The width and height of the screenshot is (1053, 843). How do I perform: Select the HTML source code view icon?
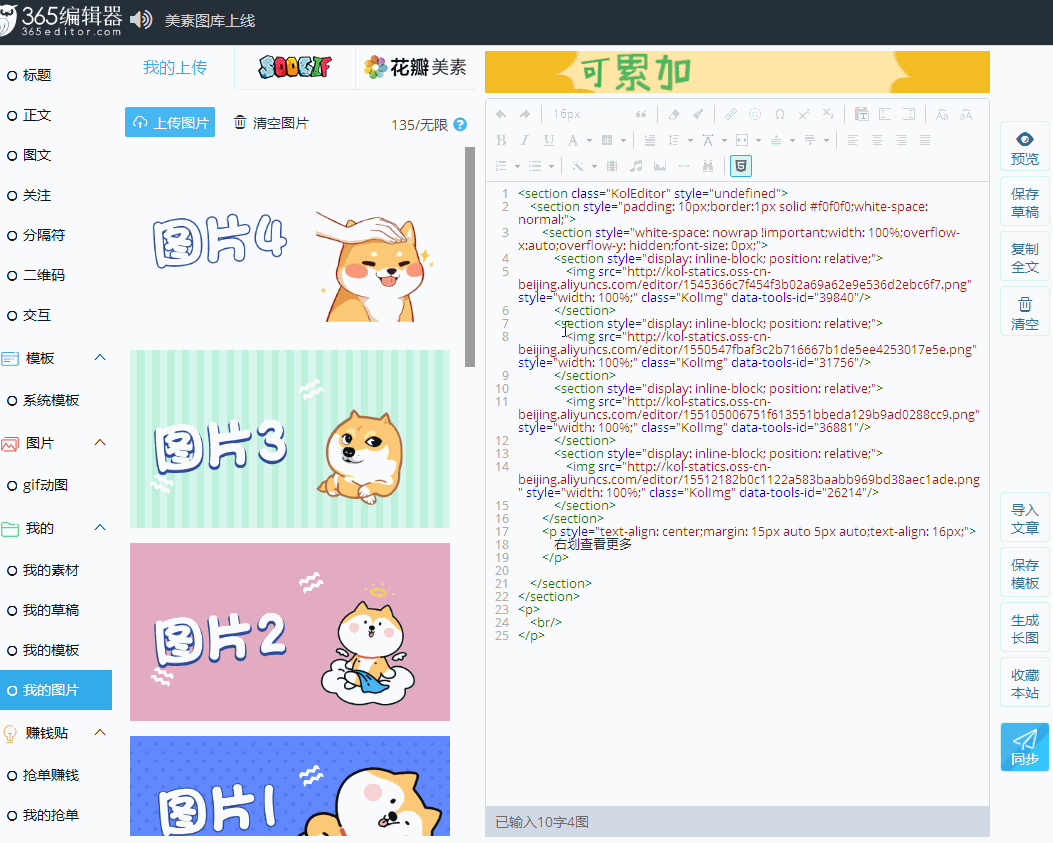(x=741, y=165)
